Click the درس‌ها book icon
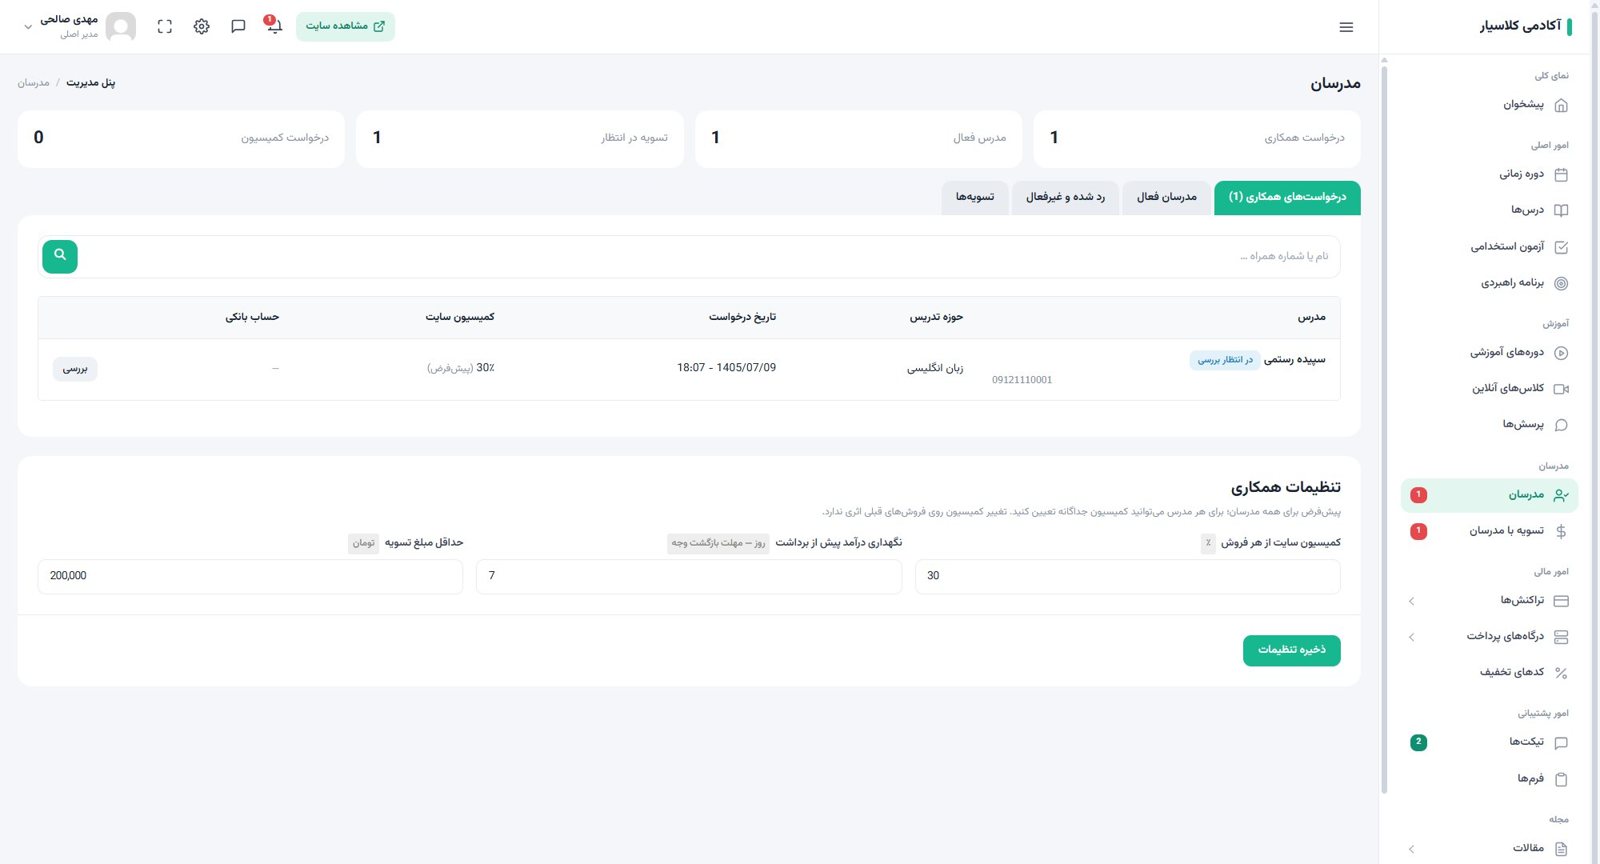The image size is (1600, 864). point(1561,211)
